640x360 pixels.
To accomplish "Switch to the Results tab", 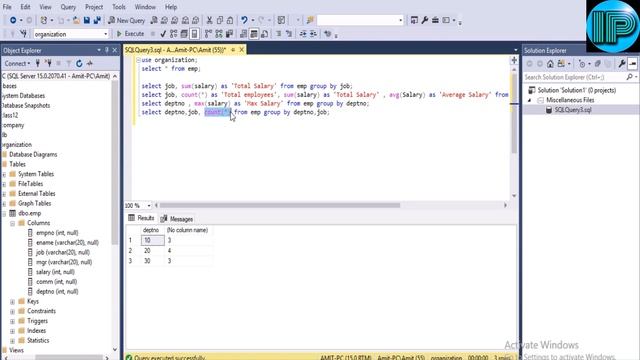I will (x=141, y=218).
